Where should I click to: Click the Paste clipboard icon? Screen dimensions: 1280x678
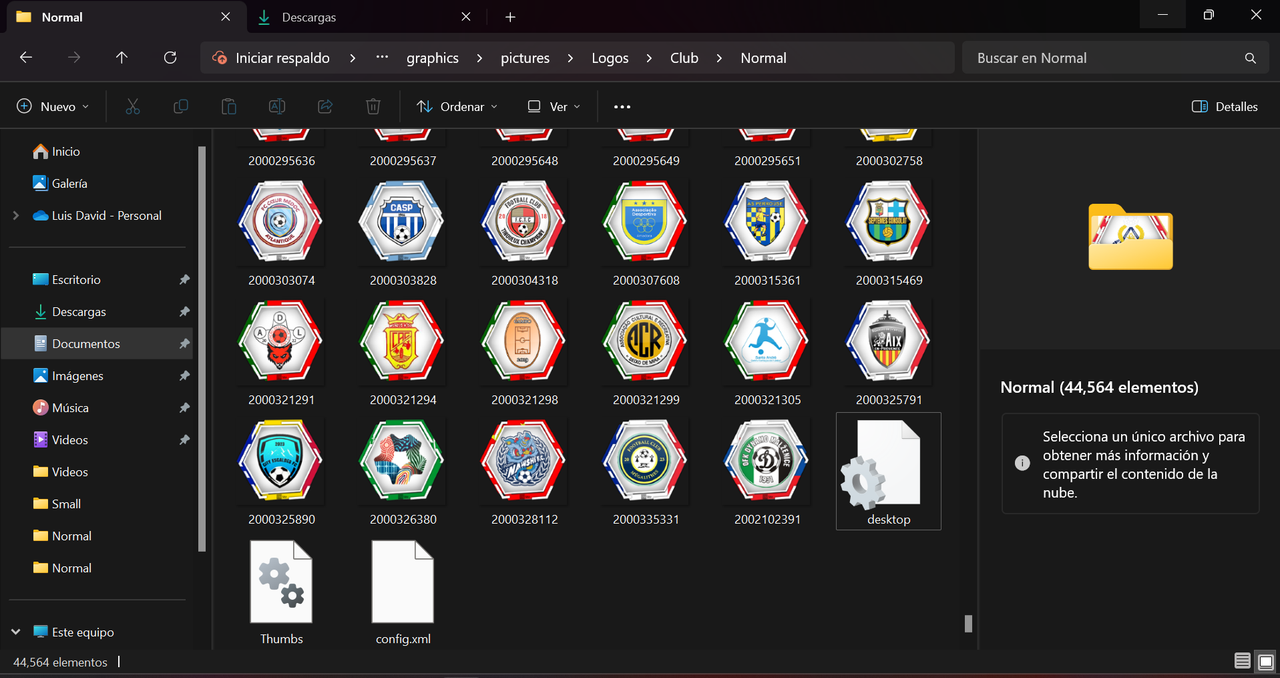tap(229, 106)
